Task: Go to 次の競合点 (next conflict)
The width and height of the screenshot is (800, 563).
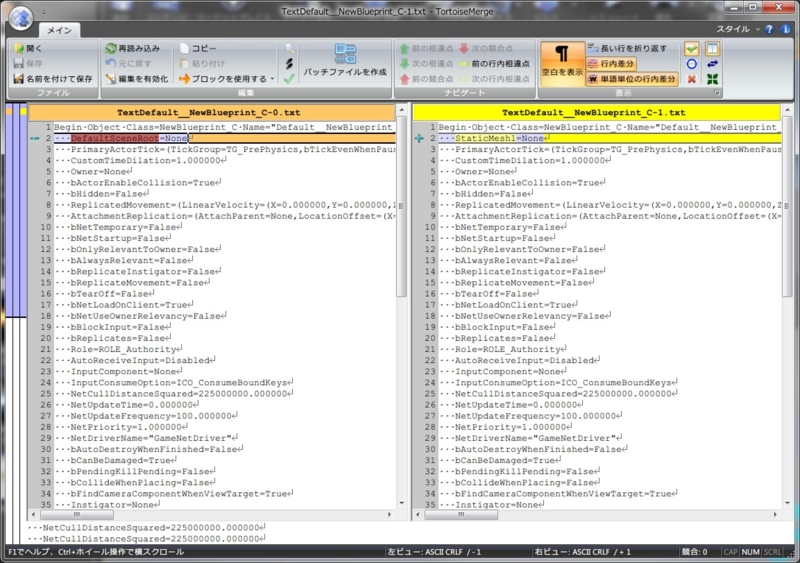Action: [x=486, y=48]
